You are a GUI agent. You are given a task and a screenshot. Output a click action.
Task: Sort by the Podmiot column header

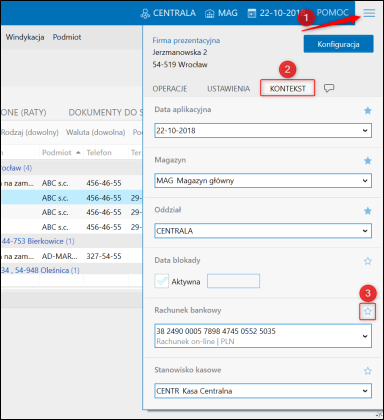57,153
